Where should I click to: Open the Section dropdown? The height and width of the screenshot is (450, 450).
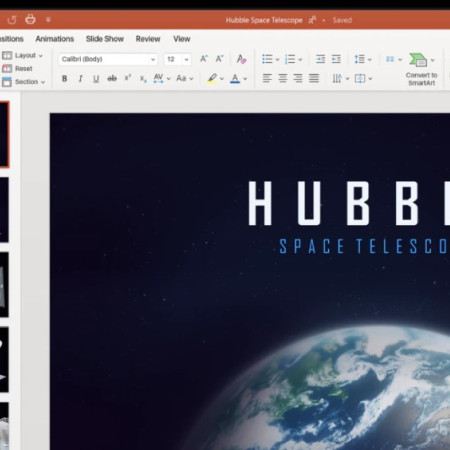coord(23,82)
